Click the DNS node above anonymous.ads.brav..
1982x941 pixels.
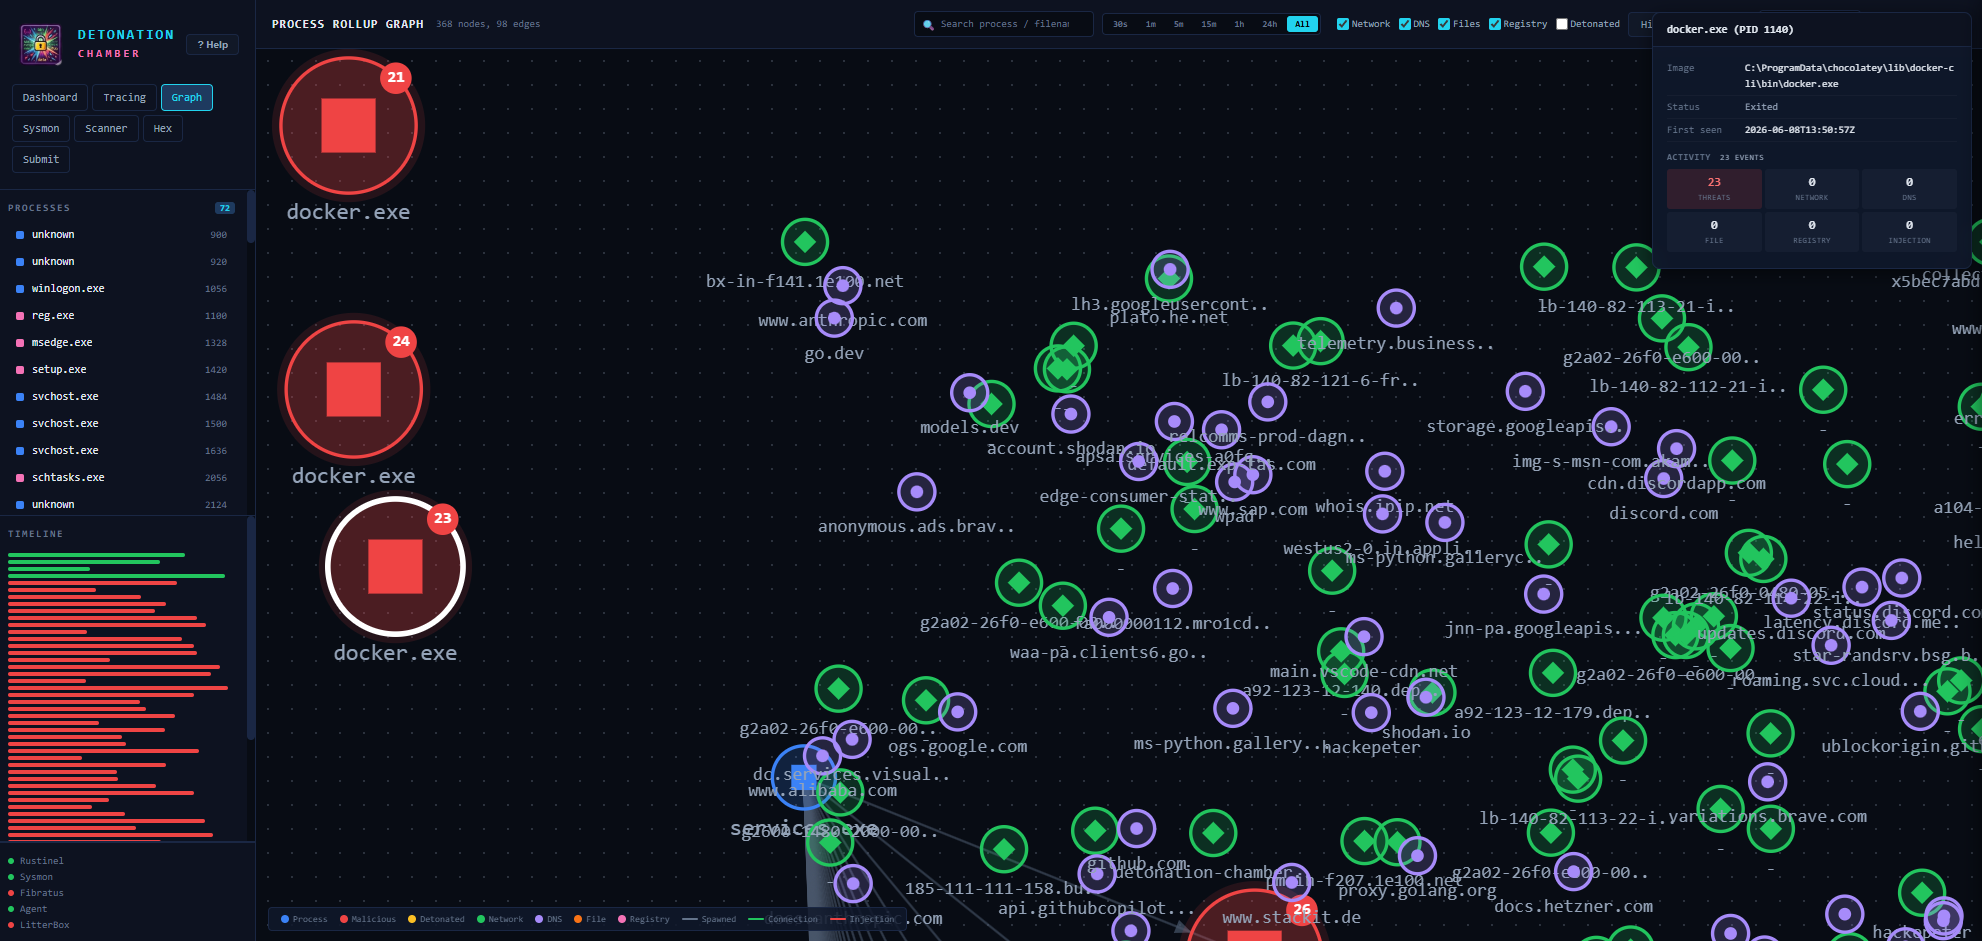(x=917, y=491)
